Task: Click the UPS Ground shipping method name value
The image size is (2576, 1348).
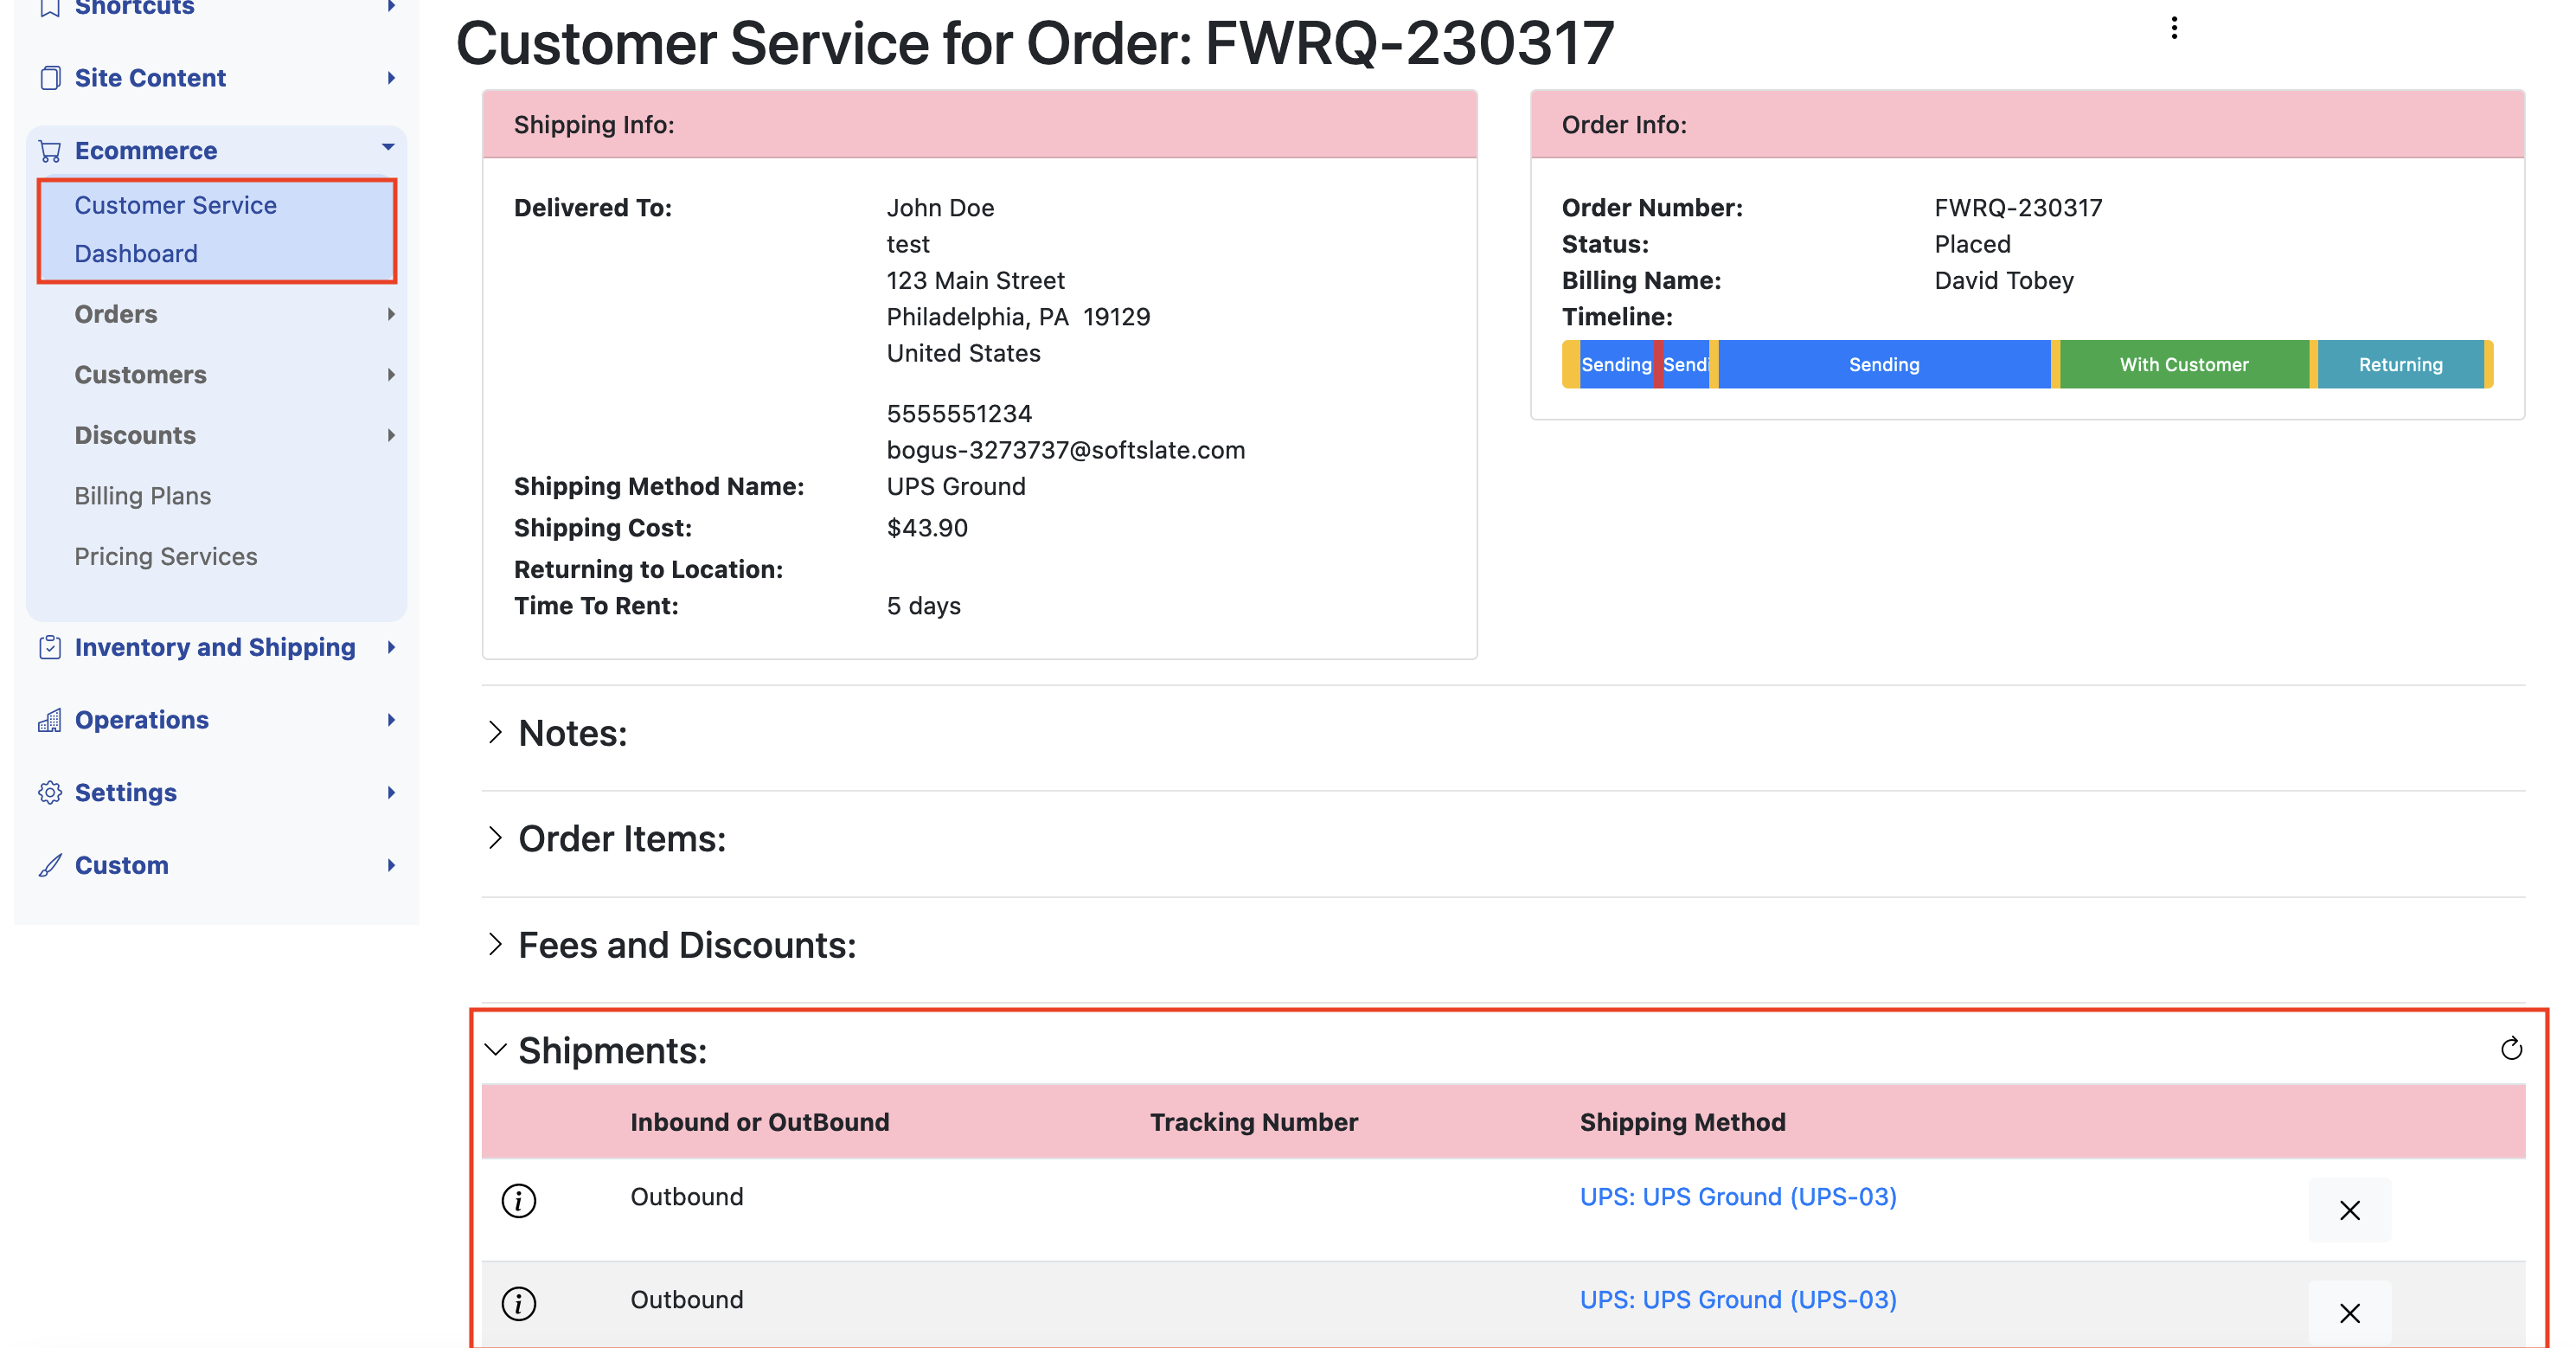Action: point(956,487)
